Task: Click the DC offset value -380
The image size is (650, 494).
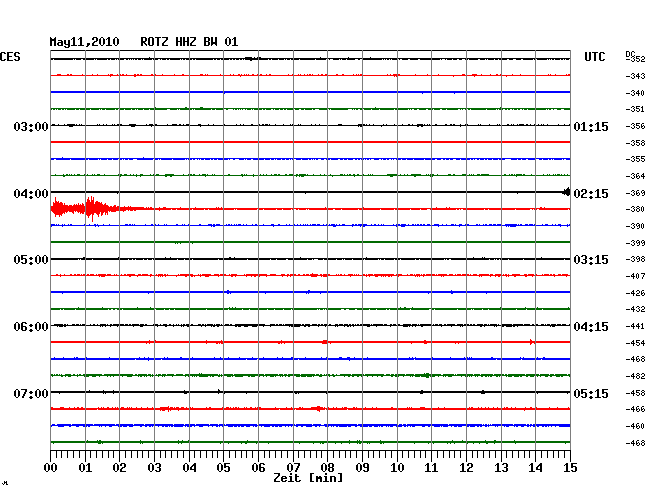Action: 635,209
